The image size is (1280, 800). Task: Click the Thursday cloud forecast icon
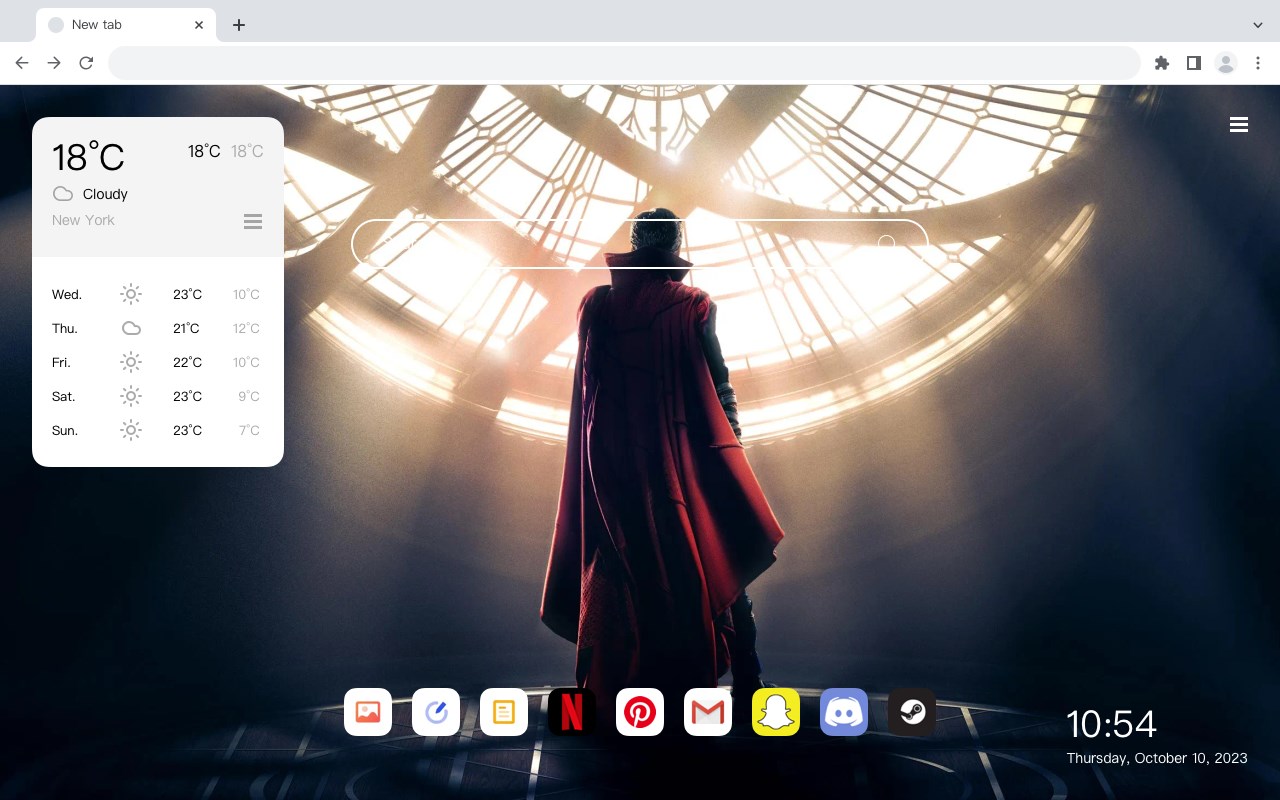(131, 328)
